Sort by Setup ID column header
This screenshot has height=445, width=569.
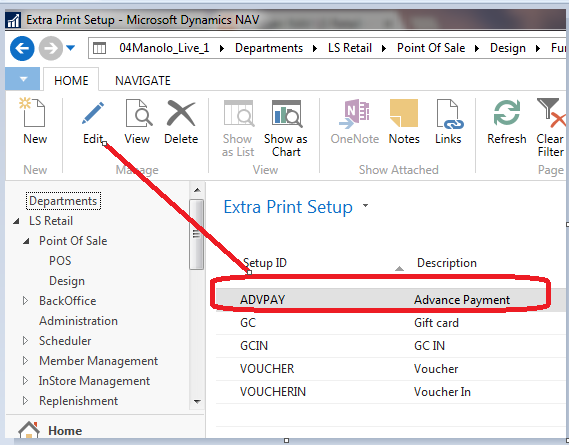265,262
